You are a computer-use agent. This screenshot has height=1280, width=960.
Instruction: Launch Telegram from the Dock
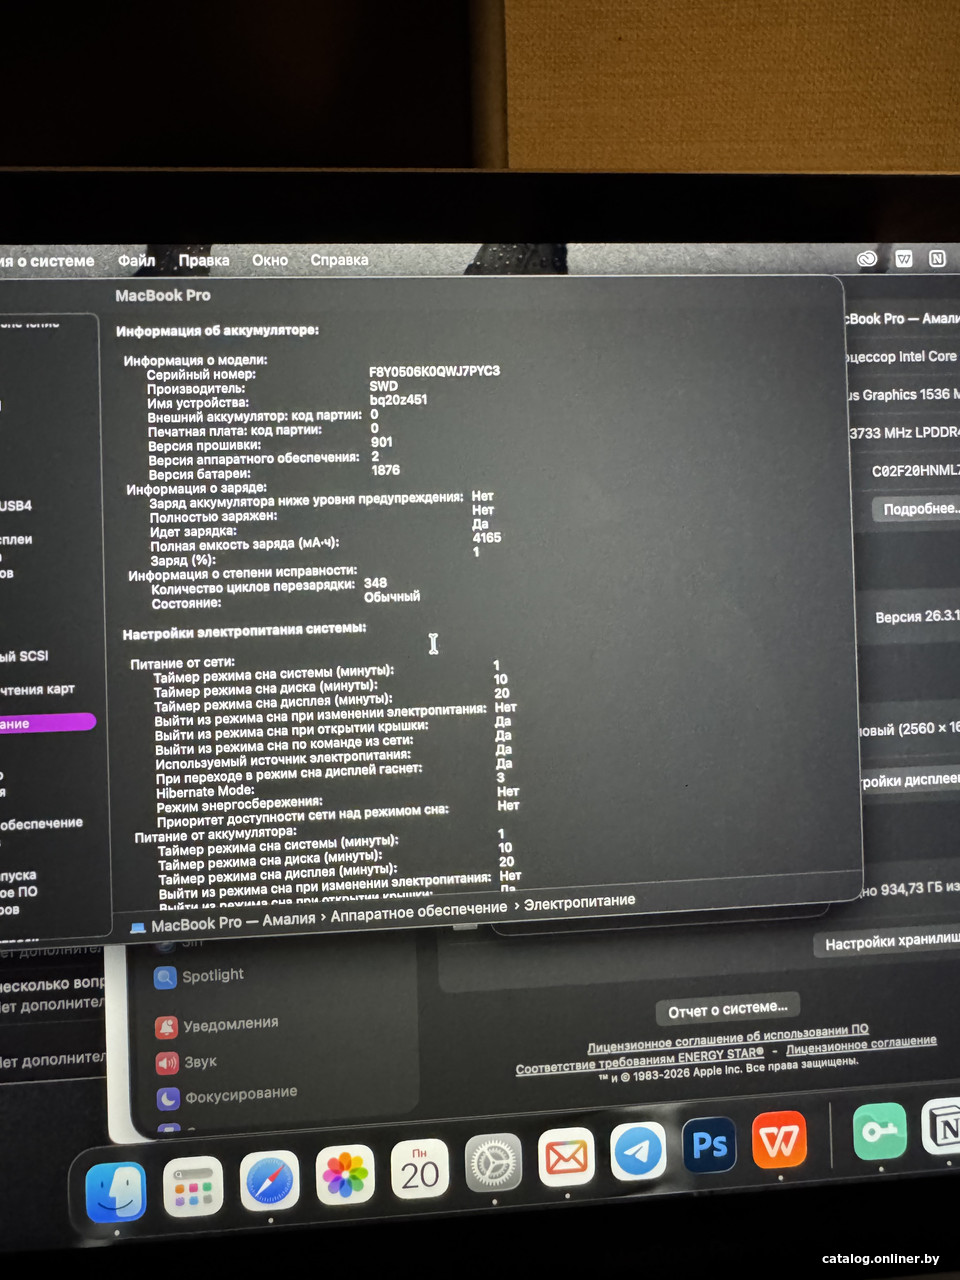click(638, 1151)
